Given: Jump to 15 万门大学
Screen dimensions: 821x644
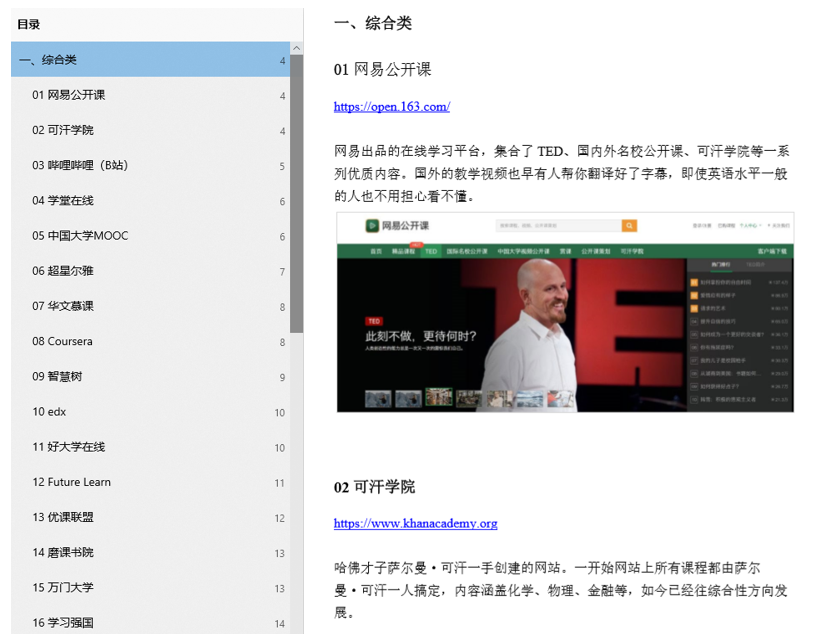Looking at the screenshot, I should pos(150,587).
